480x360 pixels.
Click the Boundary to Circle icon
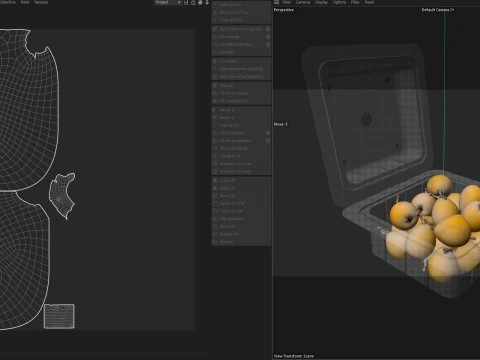pyautogui.click(x=215, y=164)
